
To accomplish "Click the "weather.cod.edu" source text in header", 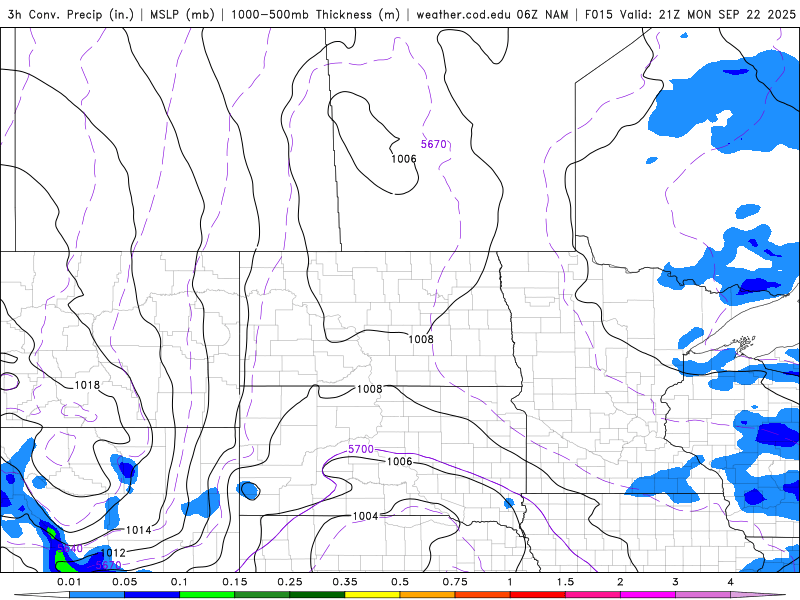I will (x=464, y=15).
